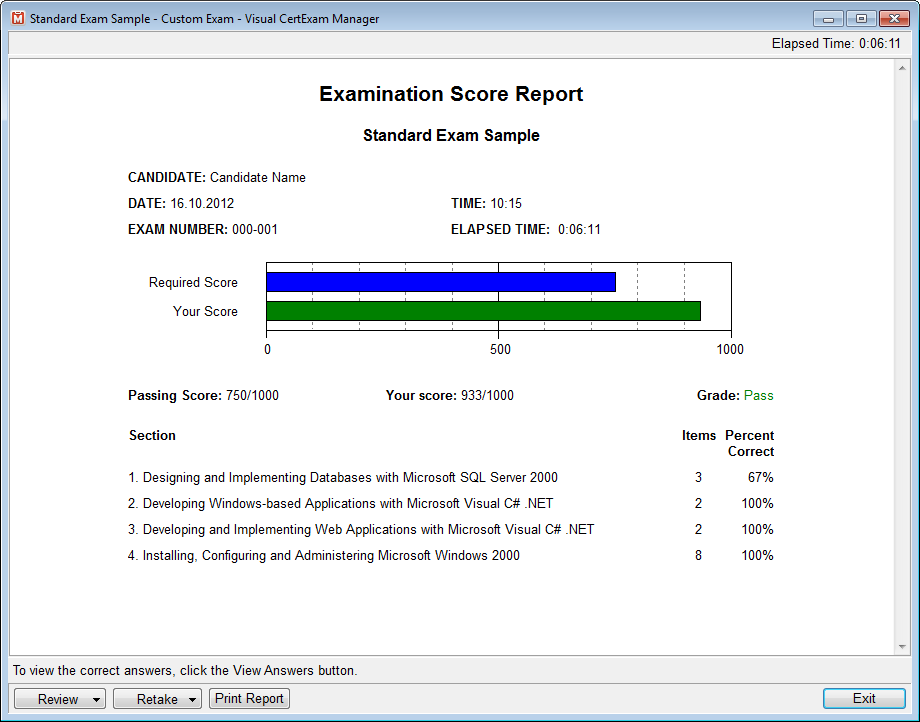Open the Review button dropdown arrow
The image size is (920, 722).
tap(96, 699)
